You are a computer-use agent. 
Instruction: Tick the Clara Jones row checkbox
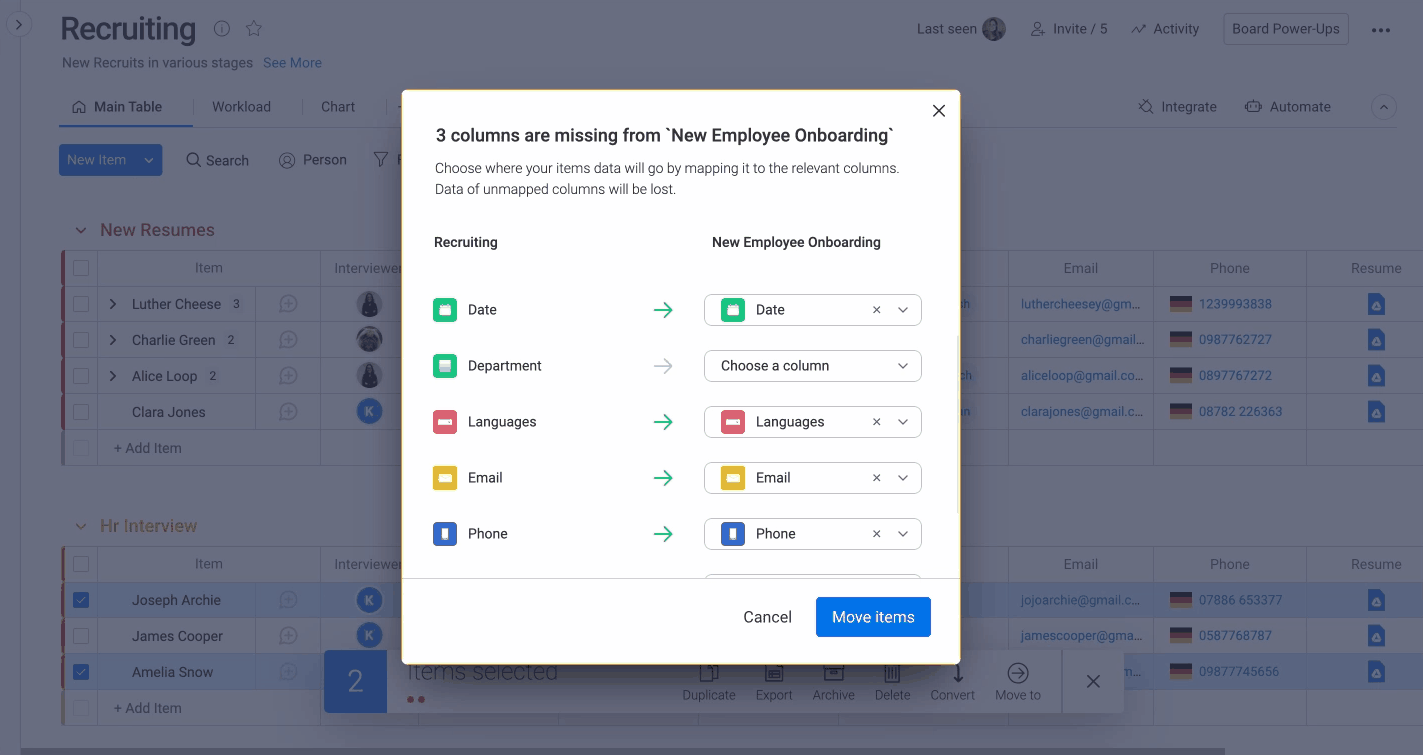[x=81, y=412]
